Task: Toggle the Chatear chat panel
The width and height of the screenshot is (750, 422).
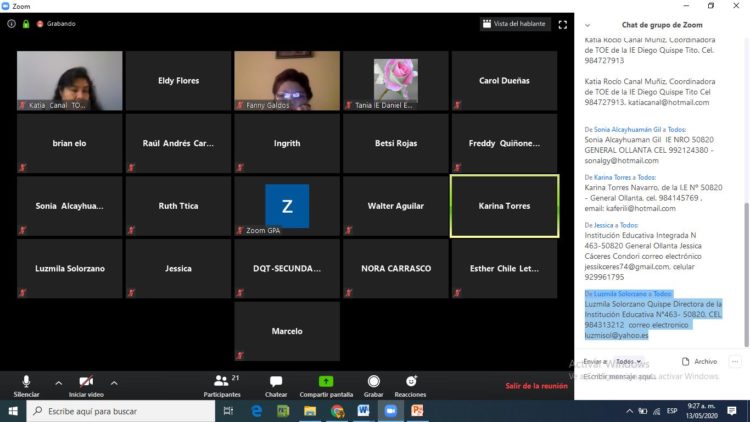Action: pyautogui.click(x=276, y=385)
